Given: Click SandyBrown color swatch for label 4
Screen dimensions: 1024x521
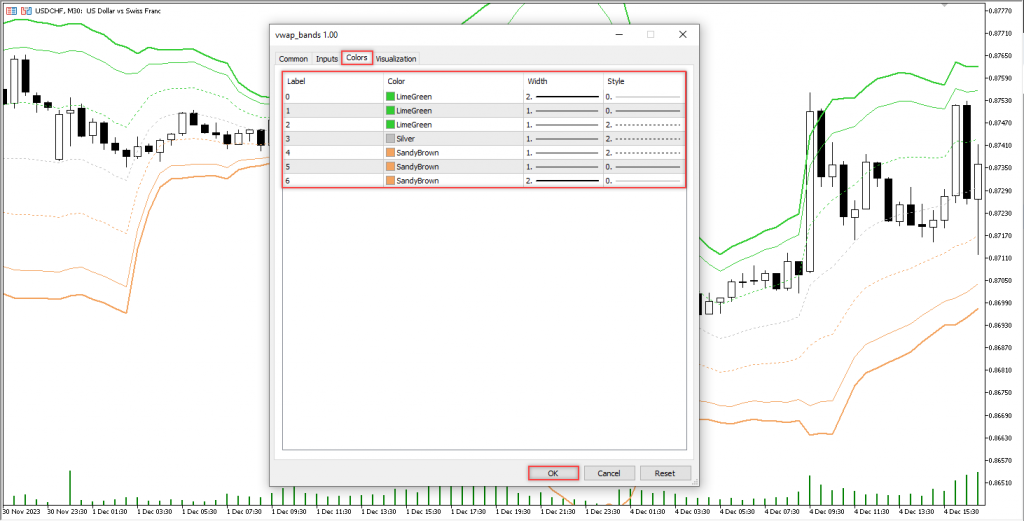Looking at the screenshot, I should pyautogui.click(x=390, y=153).
